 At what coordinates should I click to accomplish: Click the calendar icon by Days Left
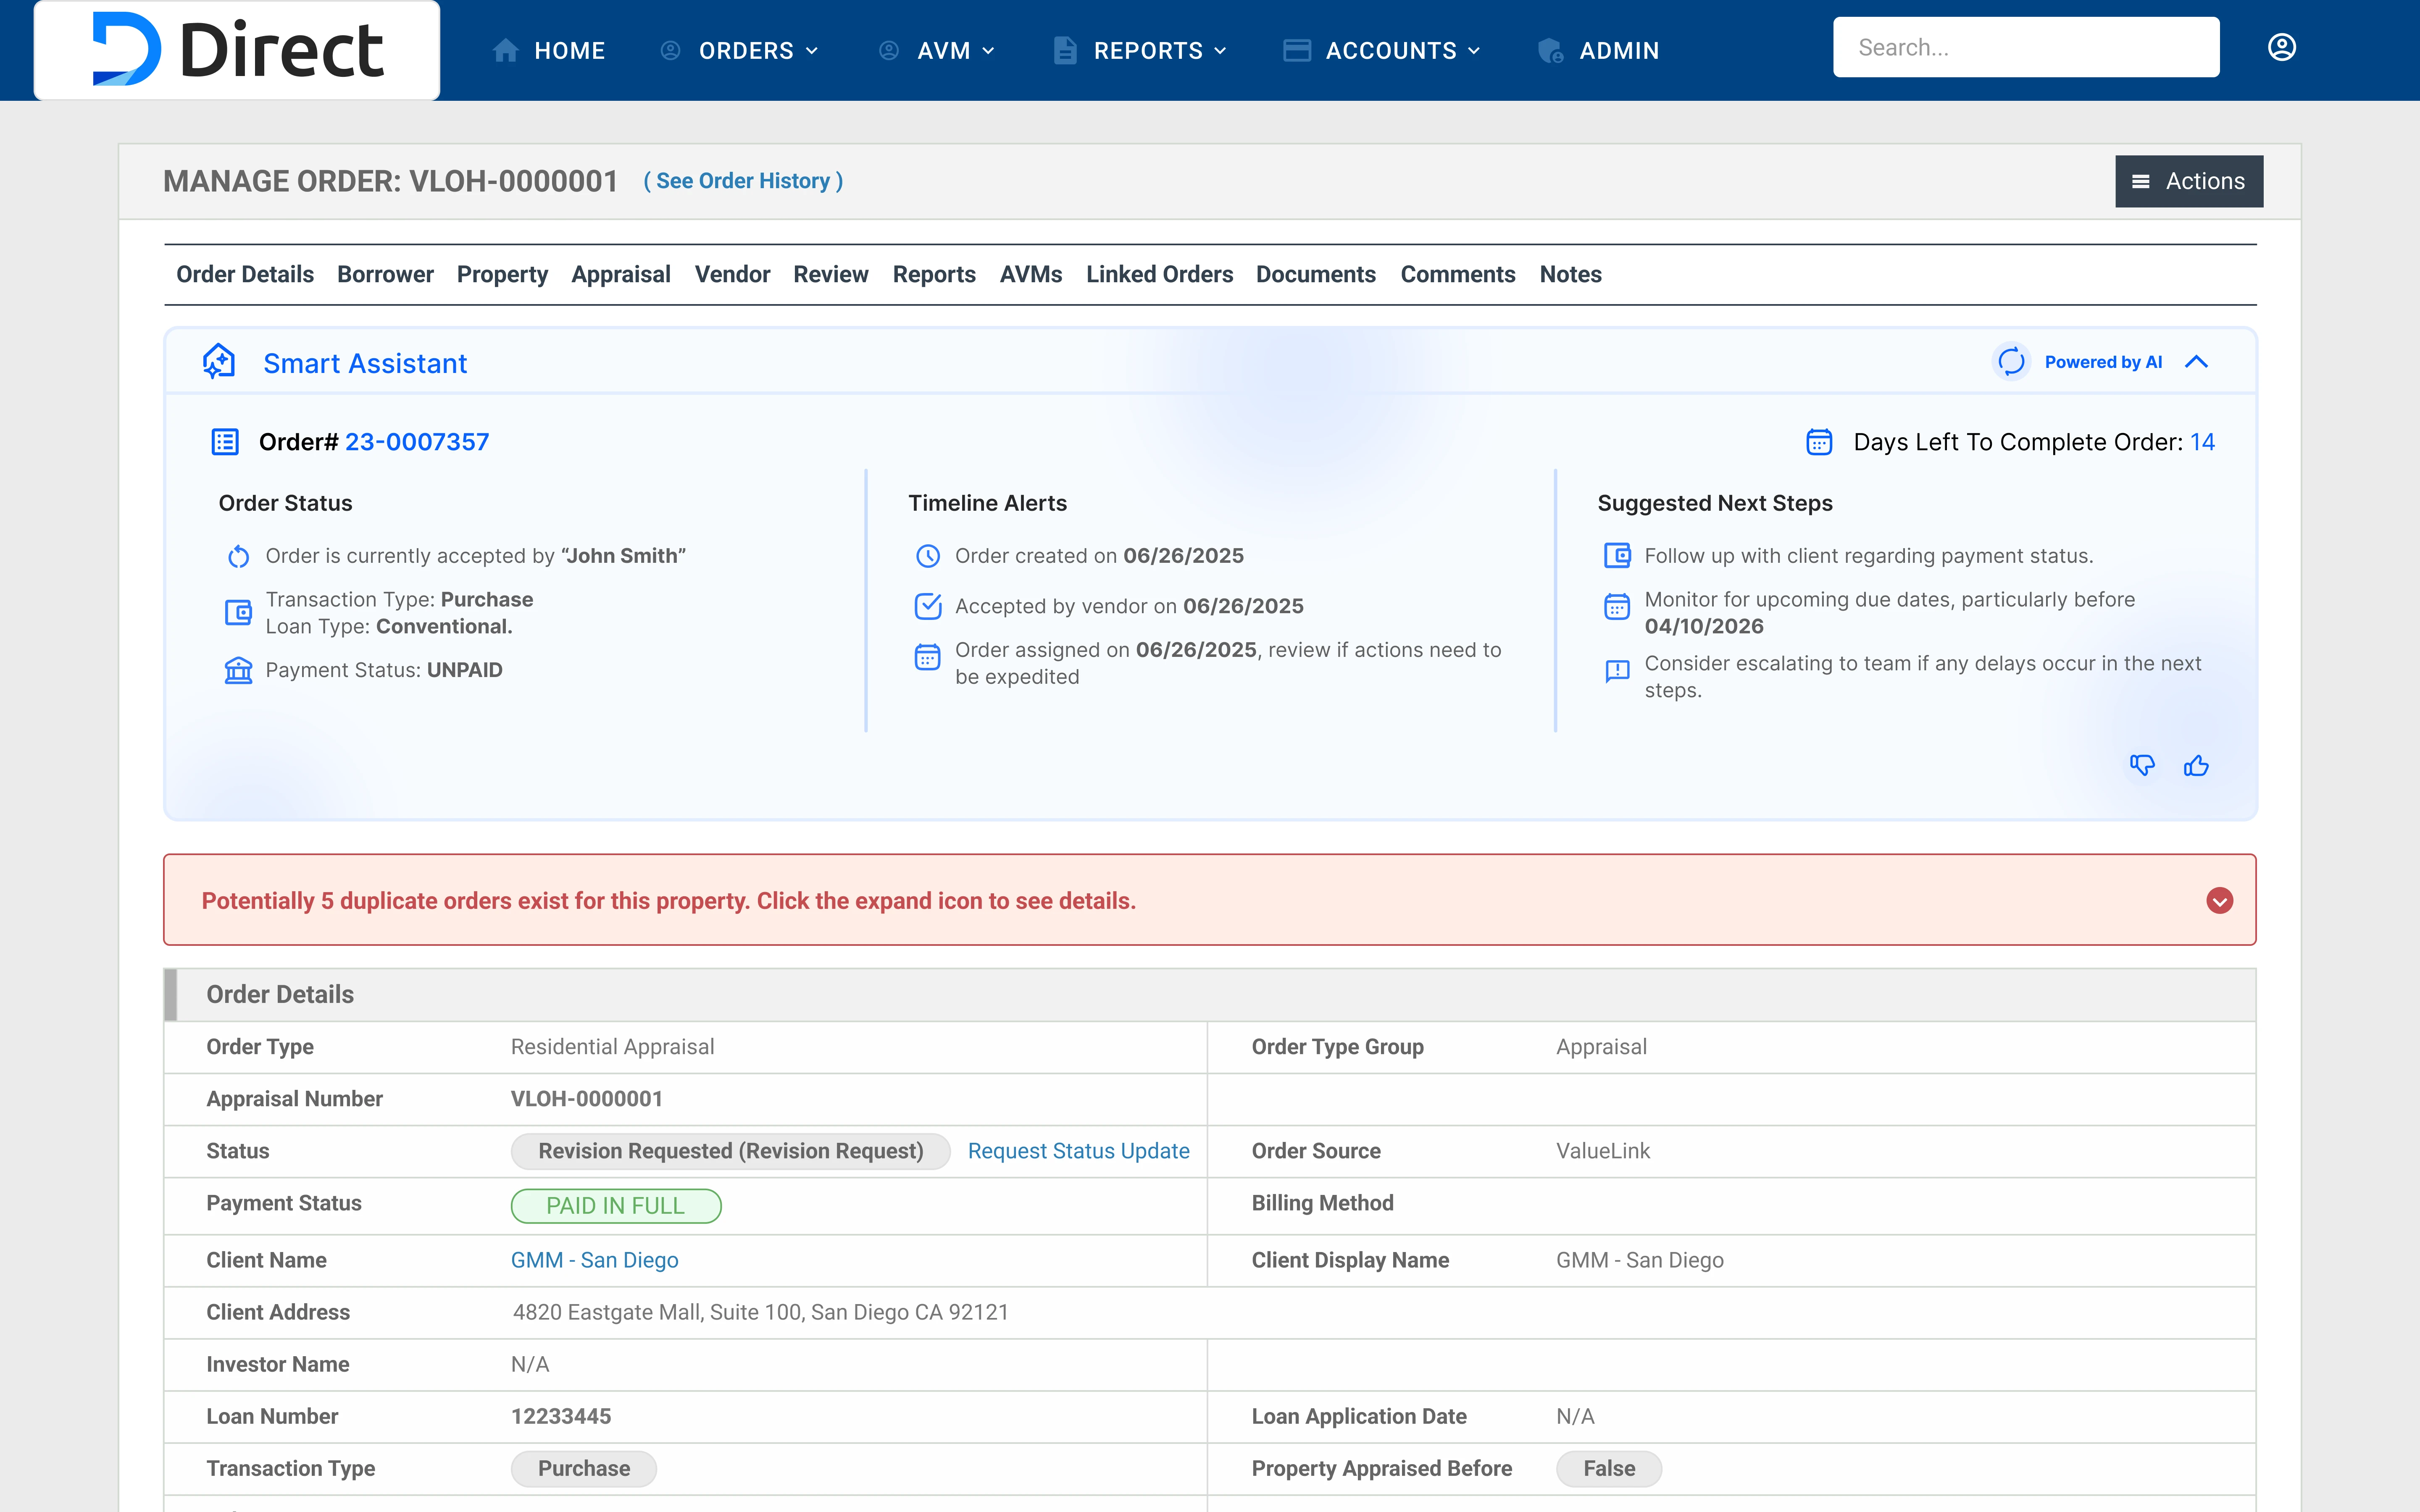point(1819,442)
